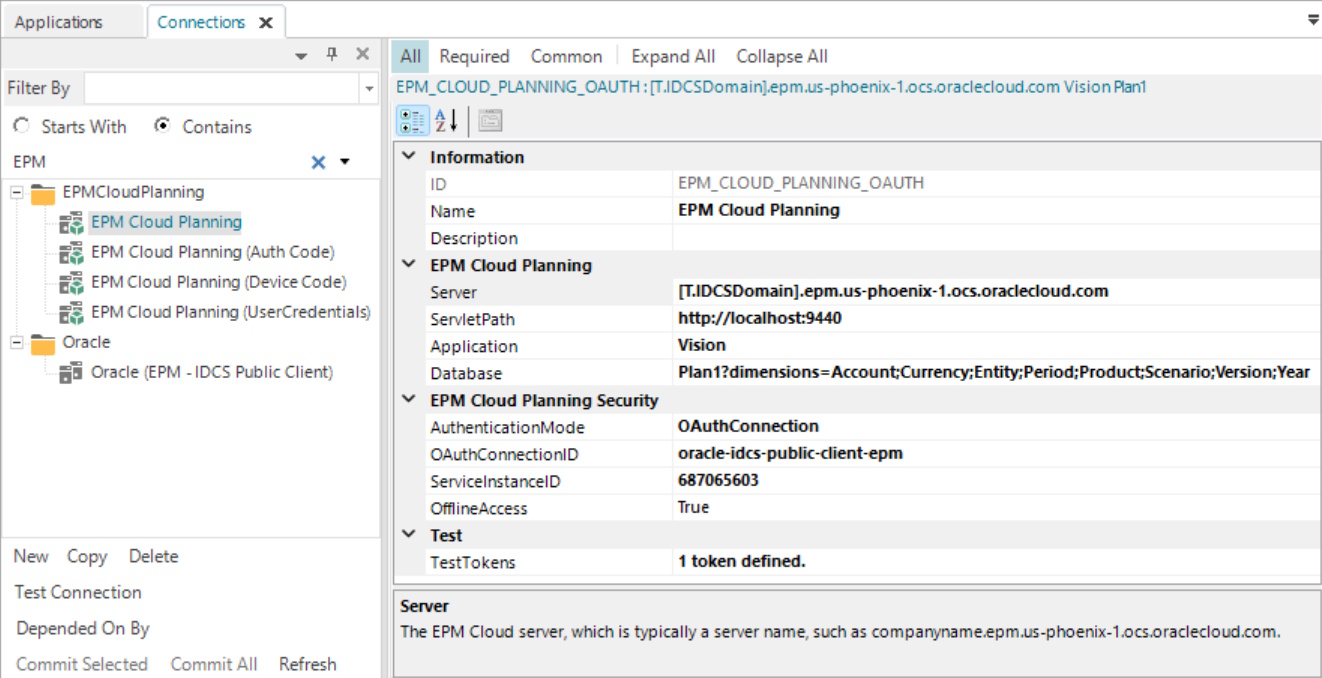The height and width of the screenshot is (678, 1322).
Task: Pin the Connections panel with pushpin icon
Action: [x=333, y=55]
